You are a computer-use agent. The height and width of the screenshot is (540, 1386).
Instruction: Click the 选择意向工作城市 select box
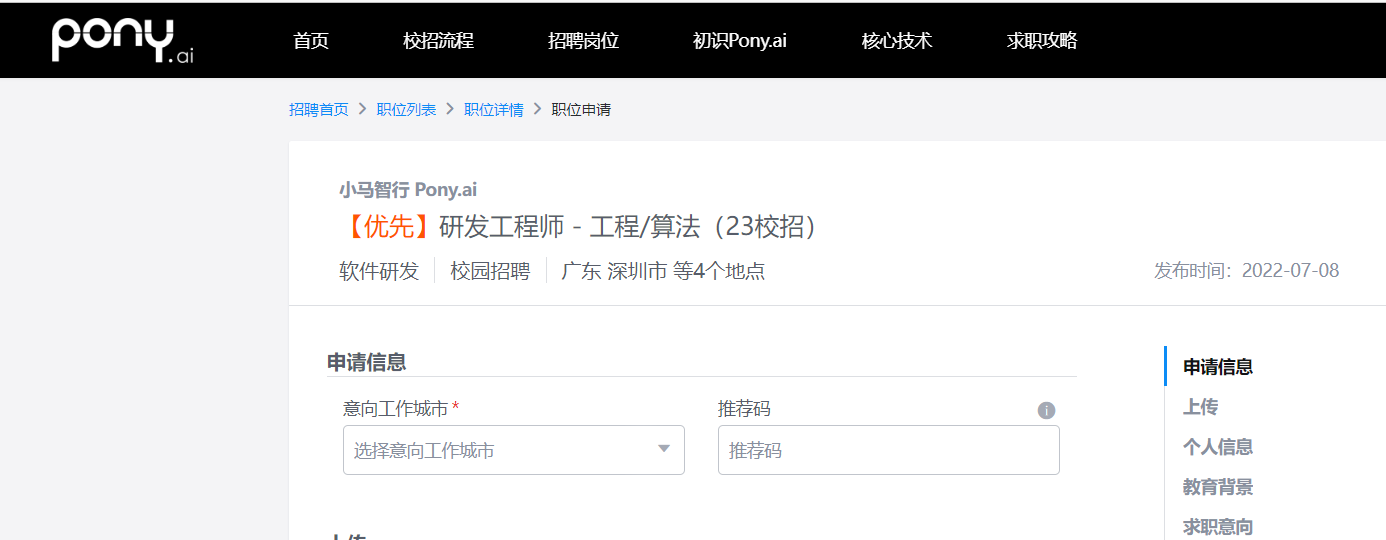click(x=500, y=450)
